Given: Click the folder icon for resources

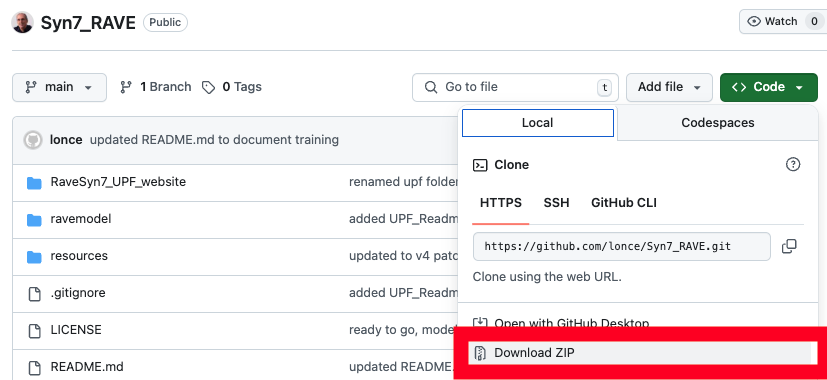Looking at the screenshot, I should coord(34,257).
